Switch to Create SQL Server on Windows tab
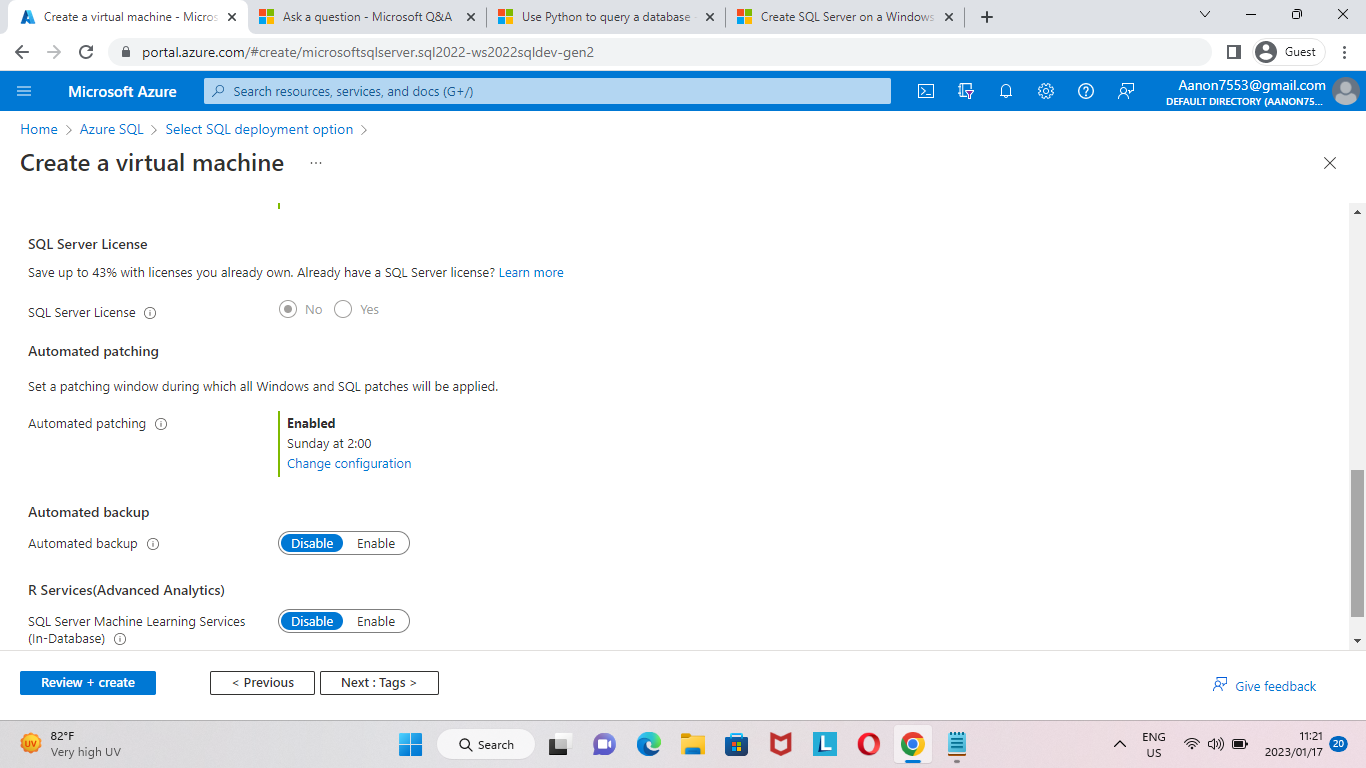Screen dimensions: 1366x768 [846, 17]
